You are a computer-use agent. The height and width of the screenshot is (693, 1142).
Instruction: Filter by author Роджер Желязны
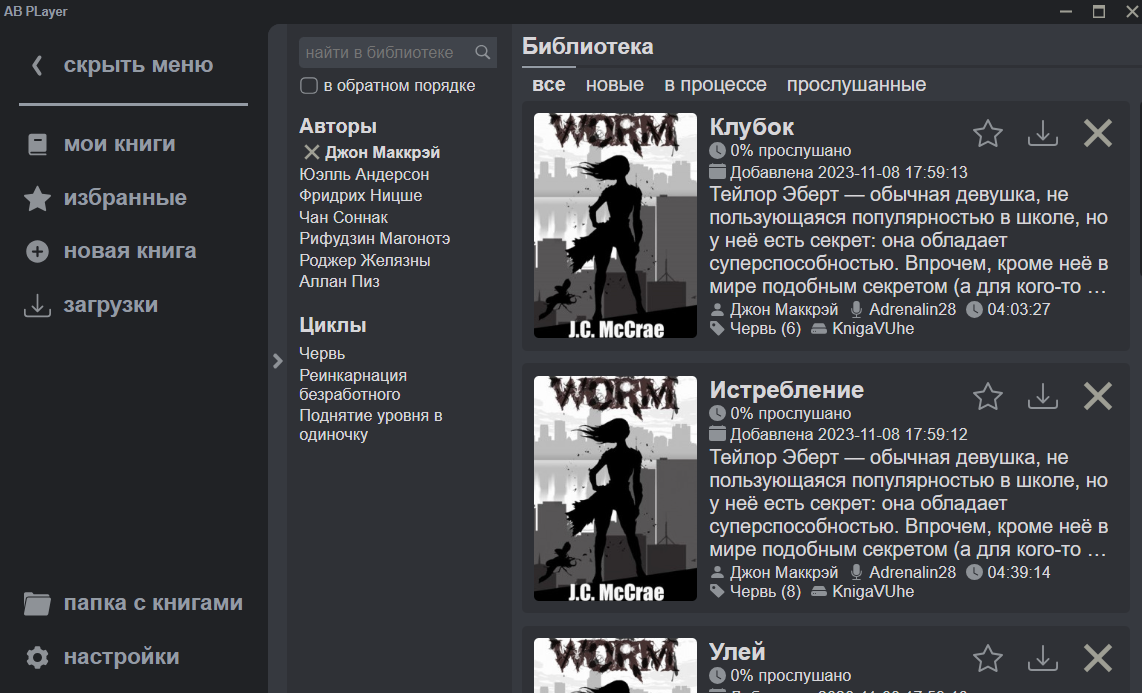tap(365, 261)
